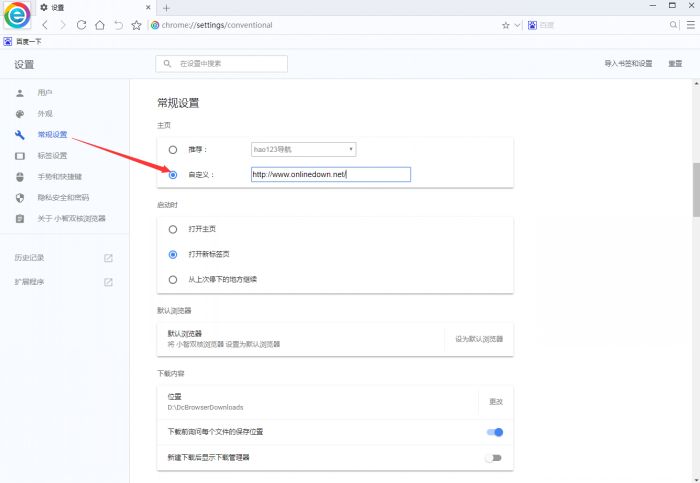This screenshot has width=700, height=483.
Task: Click the browser logo icon
Action: [x=17, y=15]
